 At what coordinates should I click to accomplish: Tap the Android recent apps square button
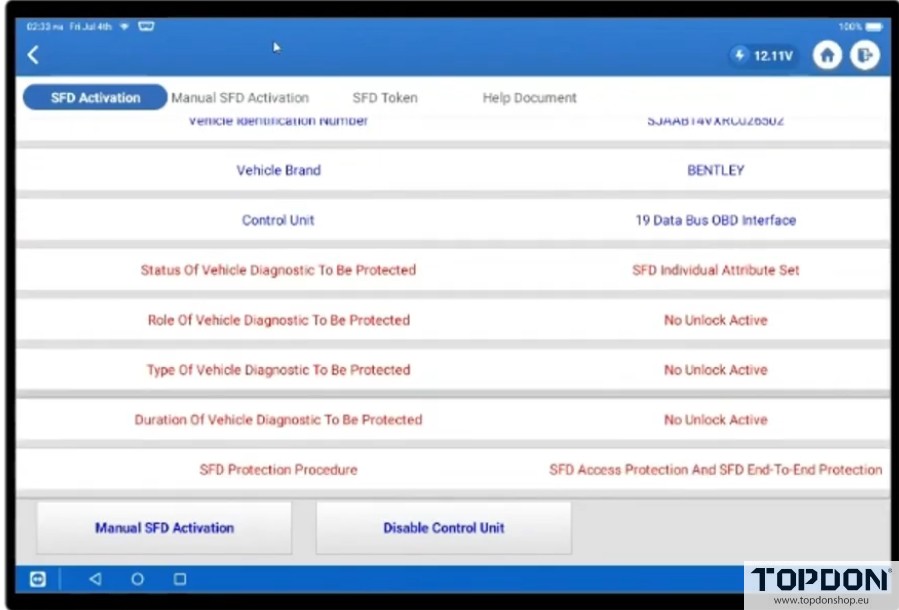pyautogui.click(x=180, y=578)
